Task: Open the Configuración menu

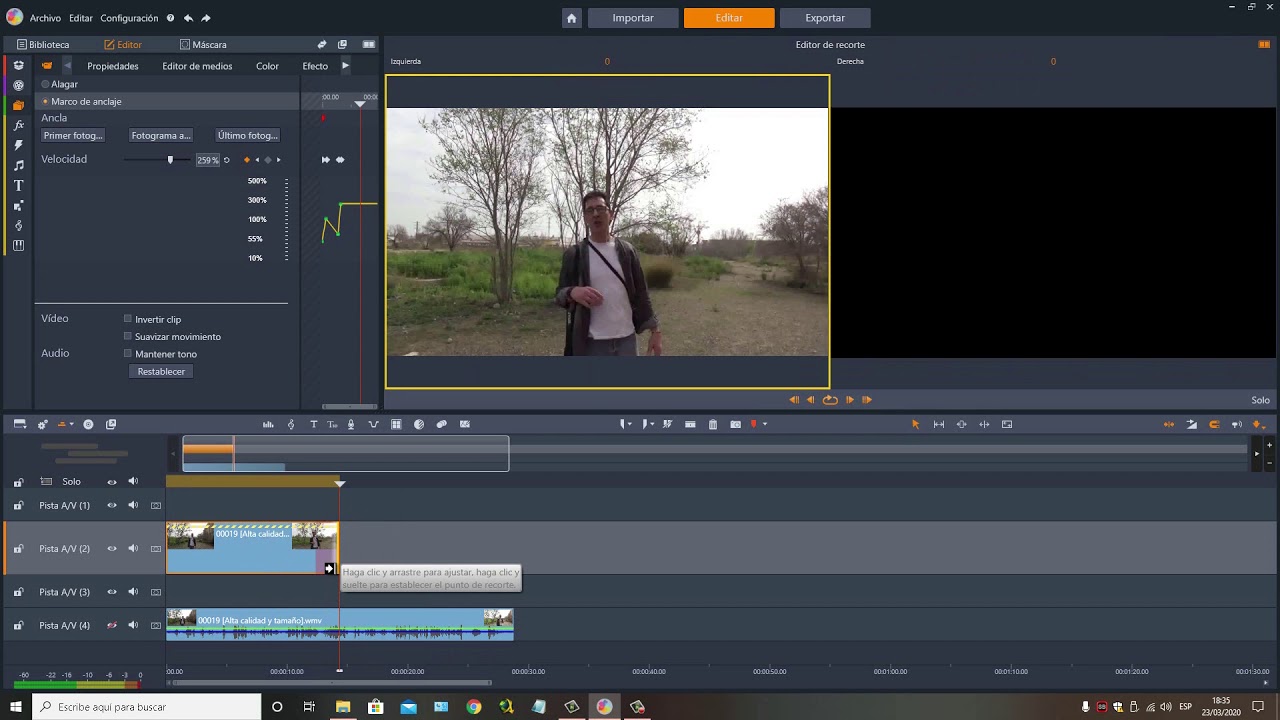Action: [x=129, y=18]
